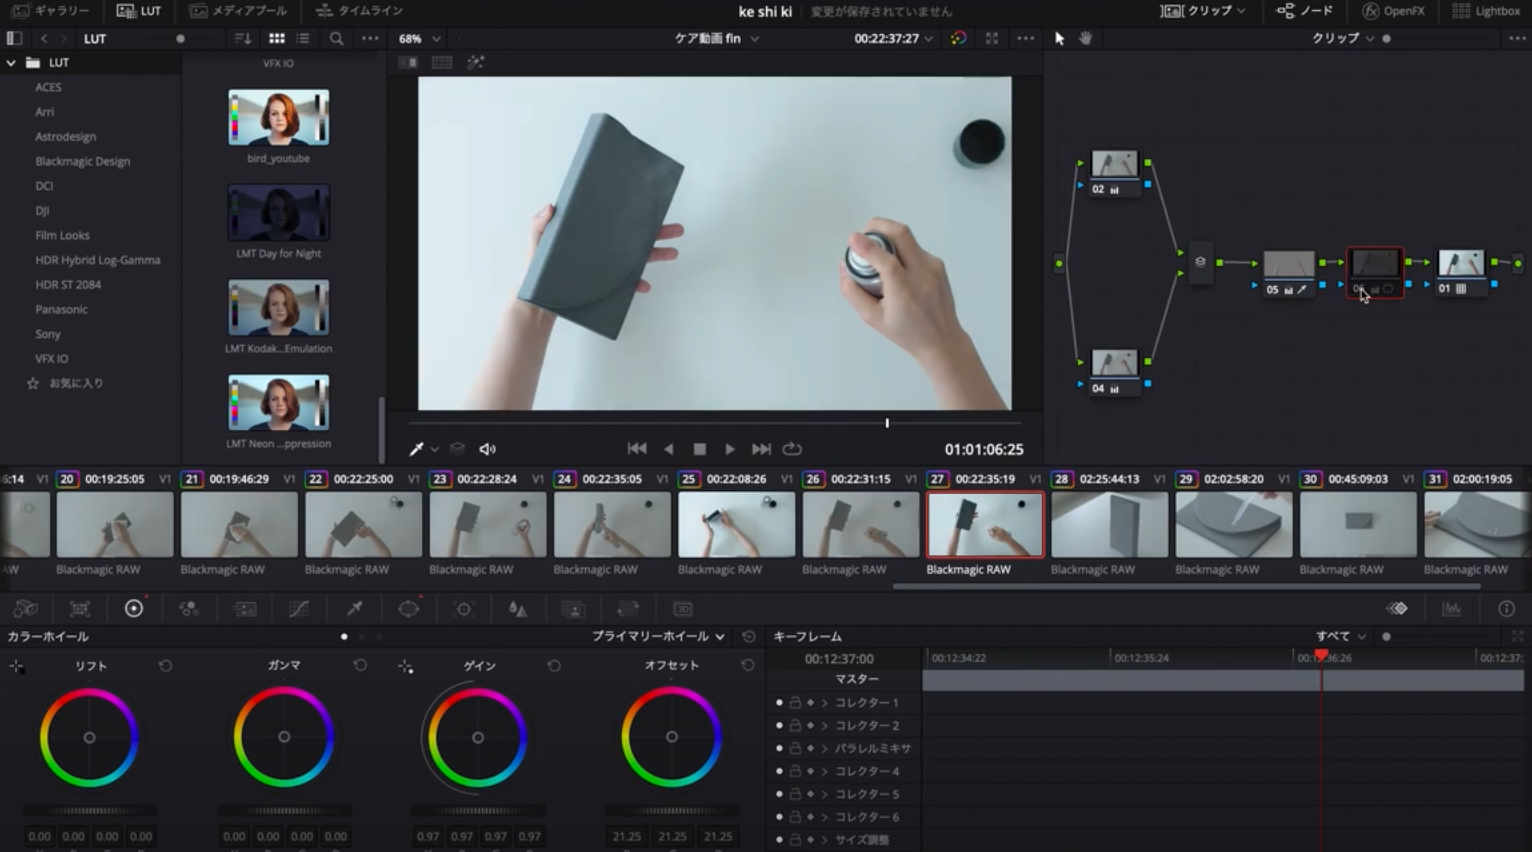This screenshot has width=1532, height=852.
Task: Expand the Corrector 2 keyframe track
Action: coord(825,726)
